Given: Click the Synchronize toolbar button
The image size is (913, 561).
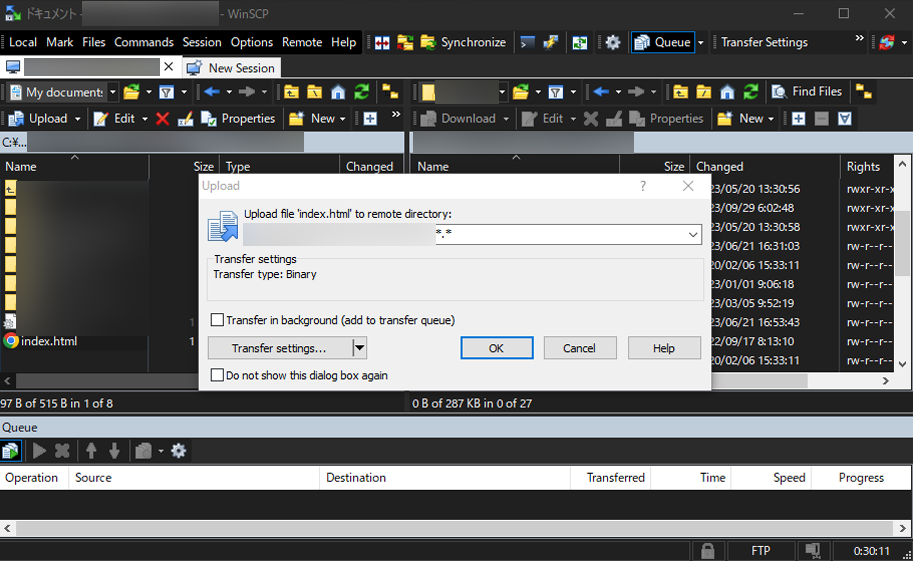Looking at the screenshot, I should click(x=463, y=43).
